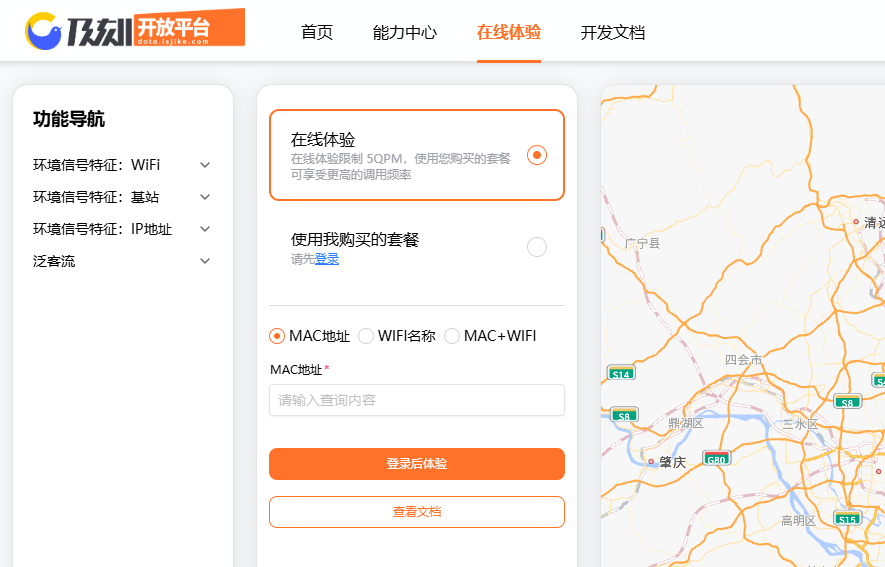Switch to the 开发文档 tab
Viewport: 885px width, 567px height.
[x=613, y=32]
